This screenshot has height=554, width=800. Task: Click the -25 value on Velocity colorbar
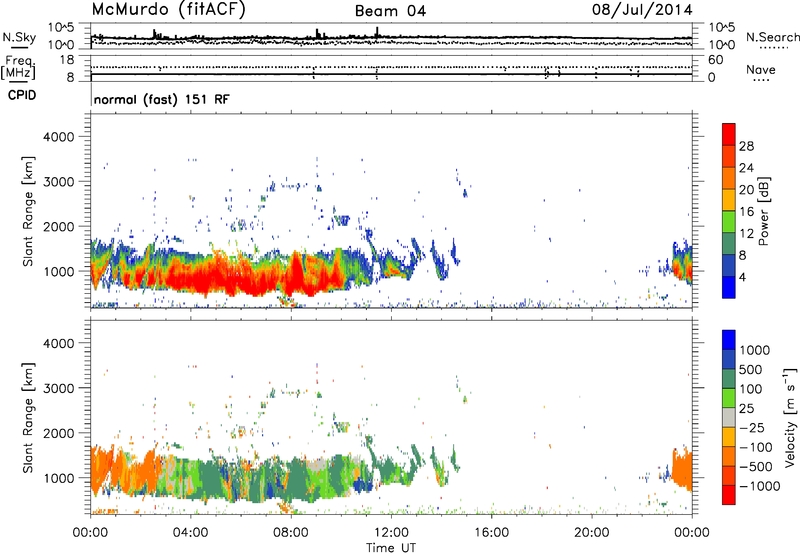[751, 428]
